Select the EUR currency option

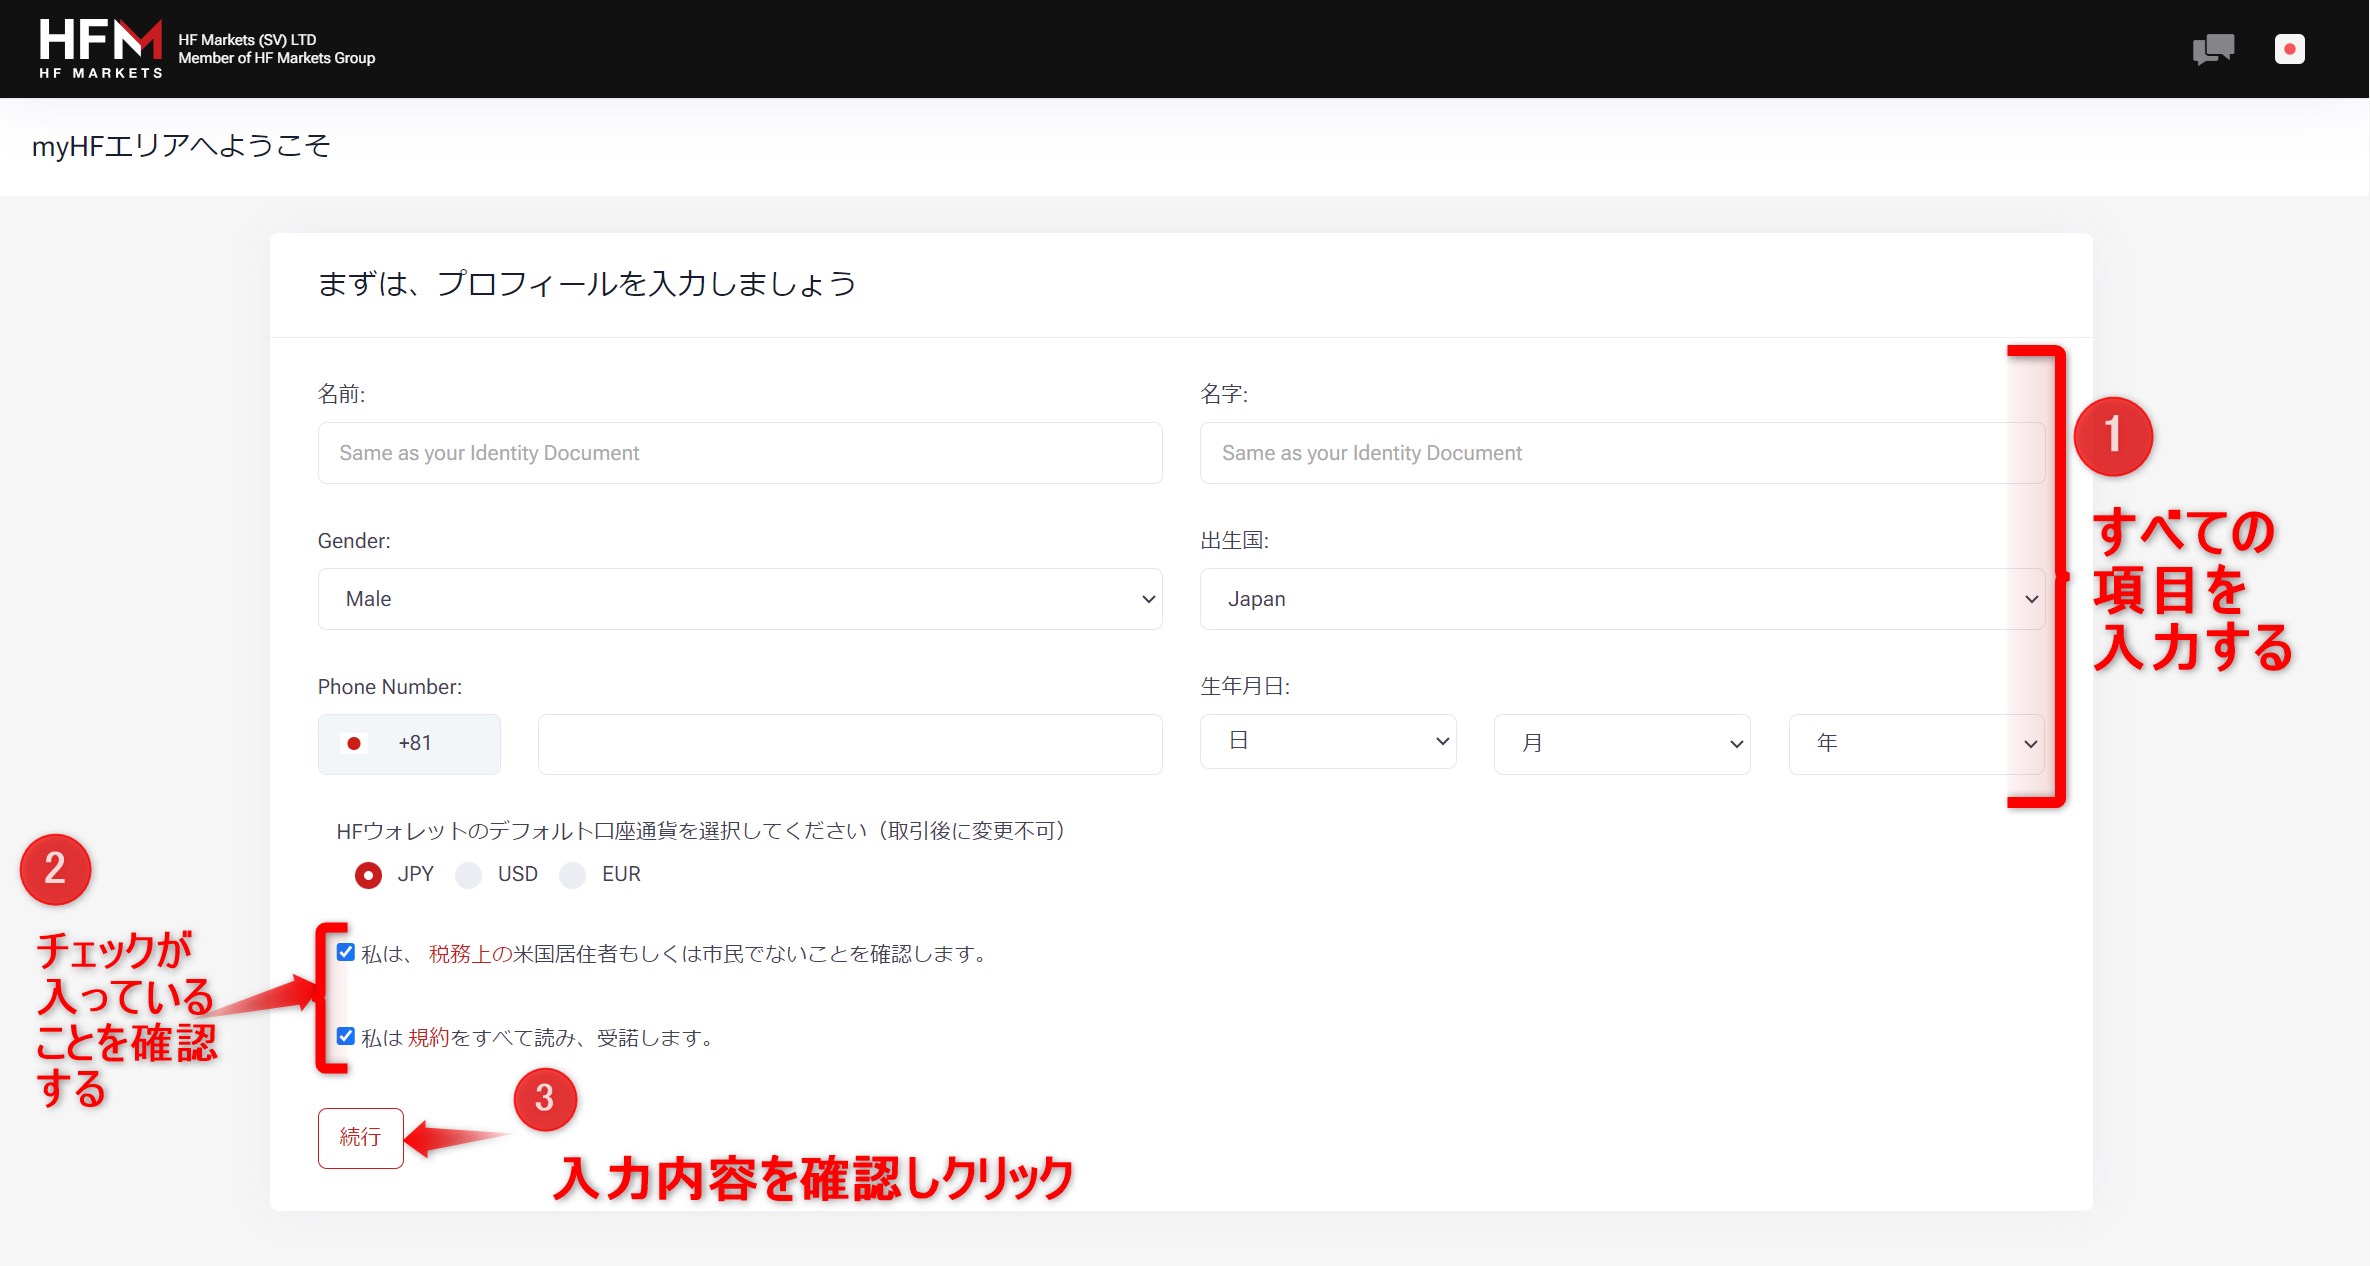[x=572, y=875]
